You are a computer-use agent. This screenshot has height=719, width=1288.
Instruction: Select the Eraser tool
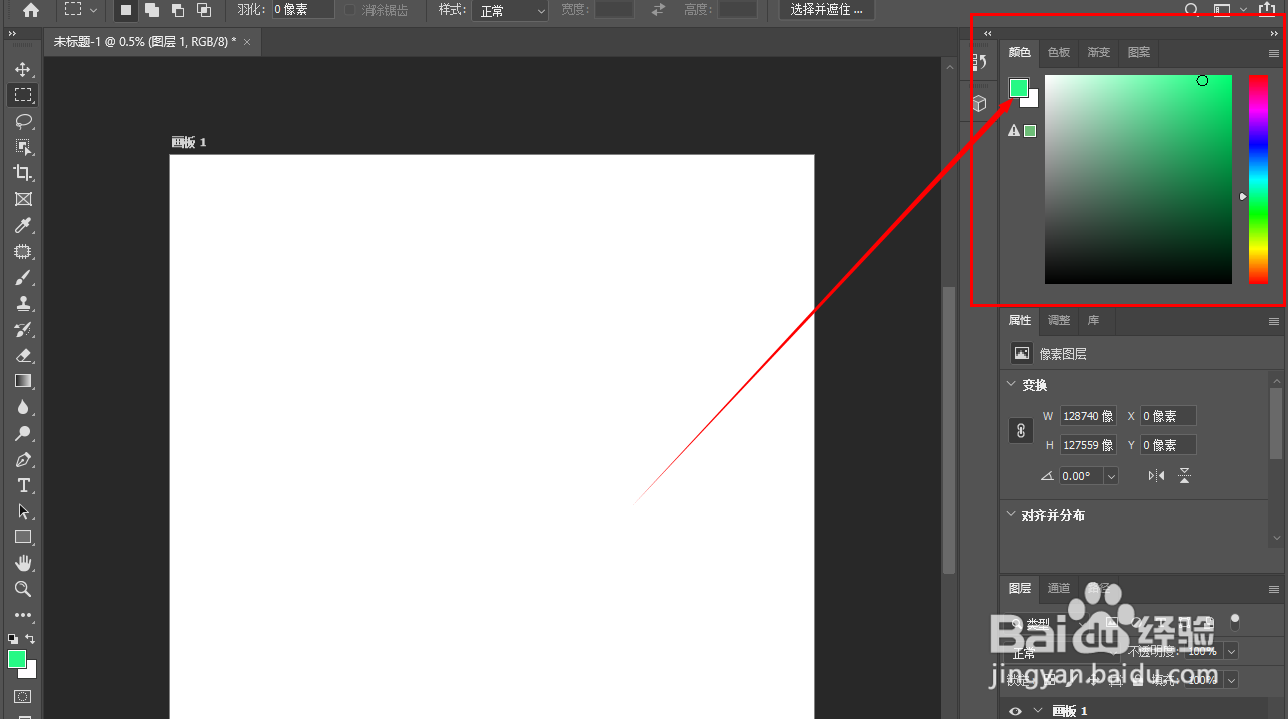point(23,355)
